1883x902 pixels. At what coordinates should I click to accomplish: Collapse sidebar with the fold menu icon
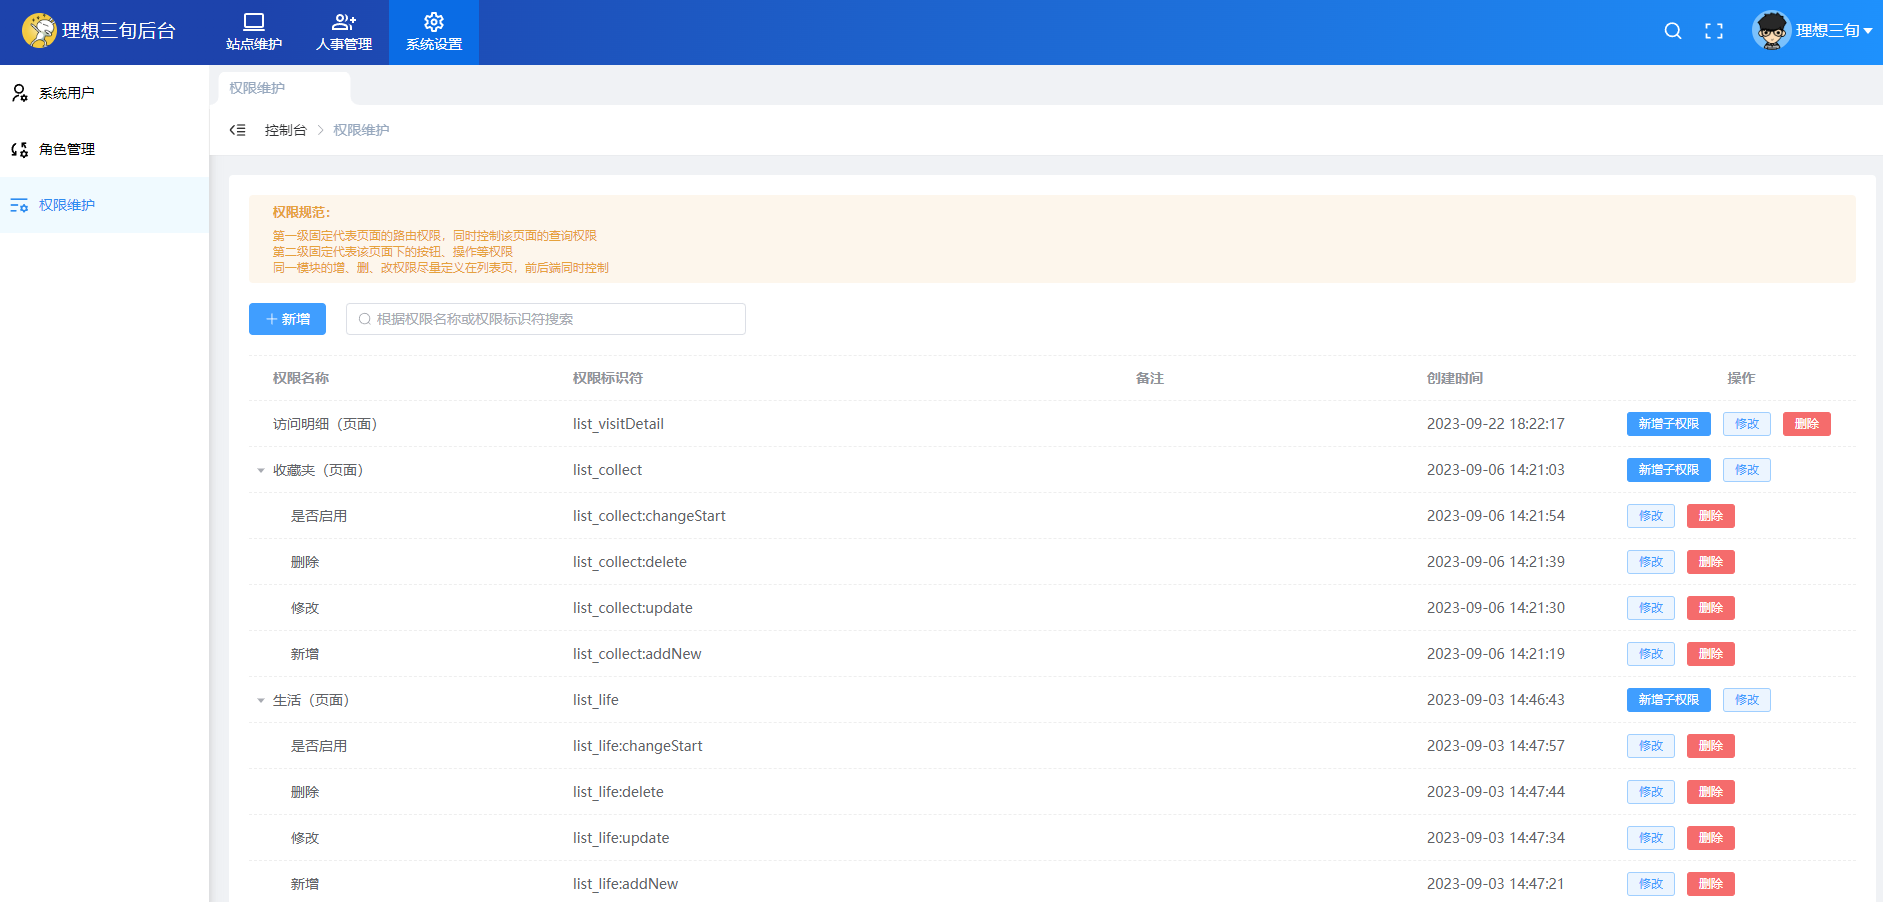[237, 130]
